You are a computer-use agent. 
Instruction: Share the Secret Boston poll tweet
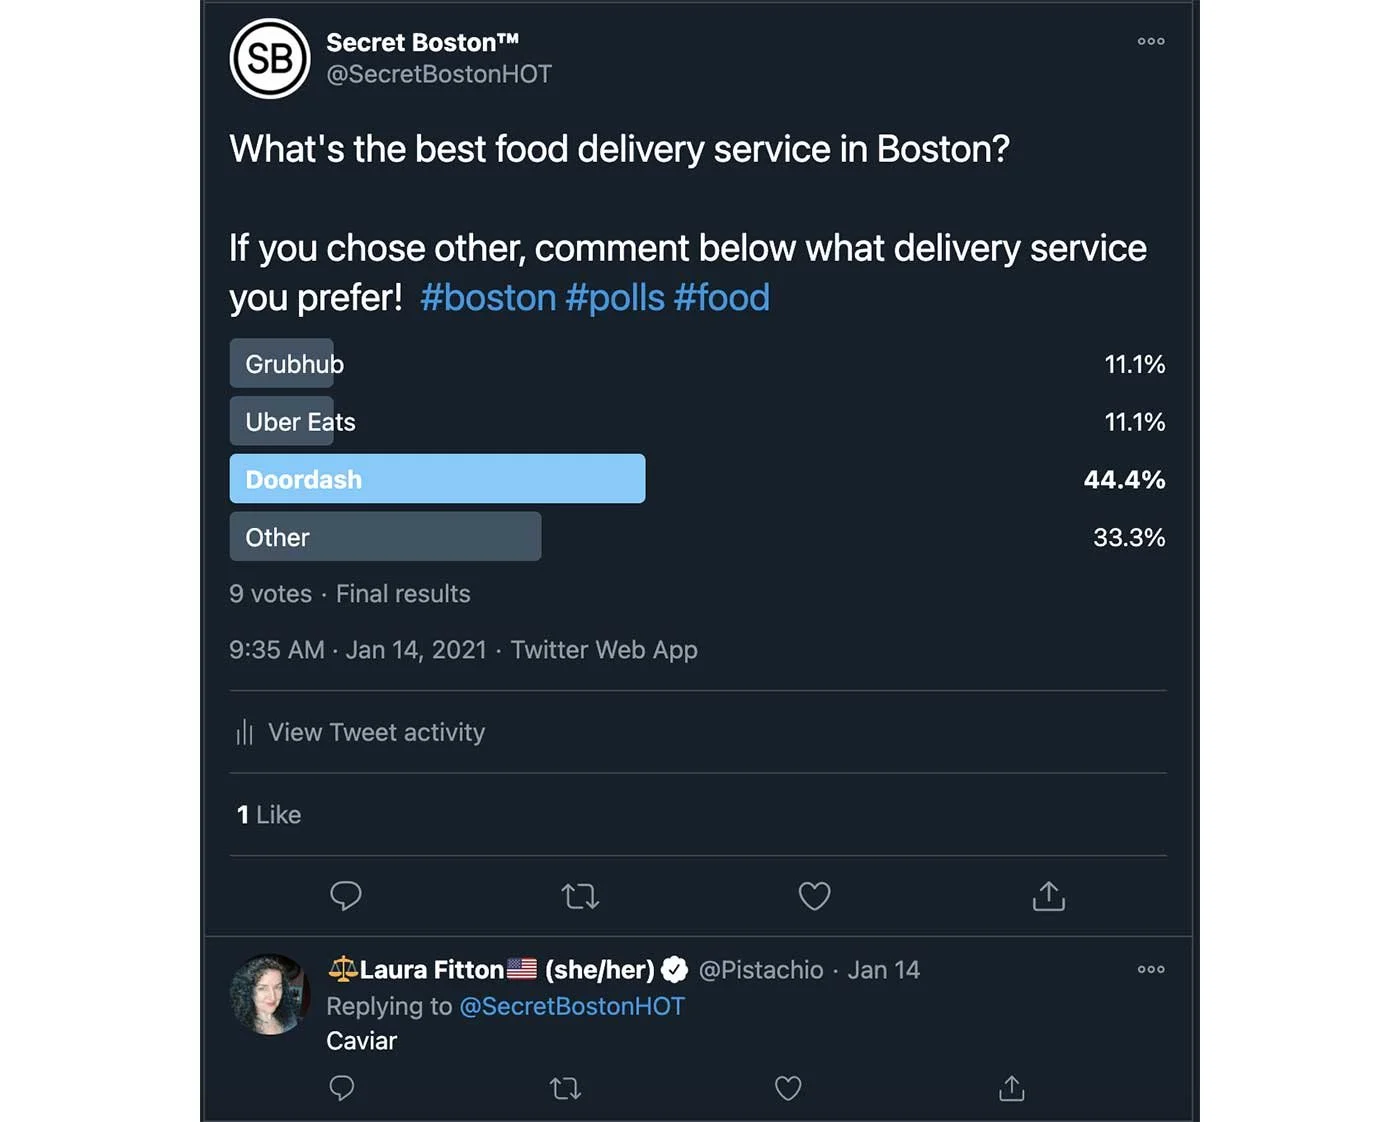point(1048,897)
